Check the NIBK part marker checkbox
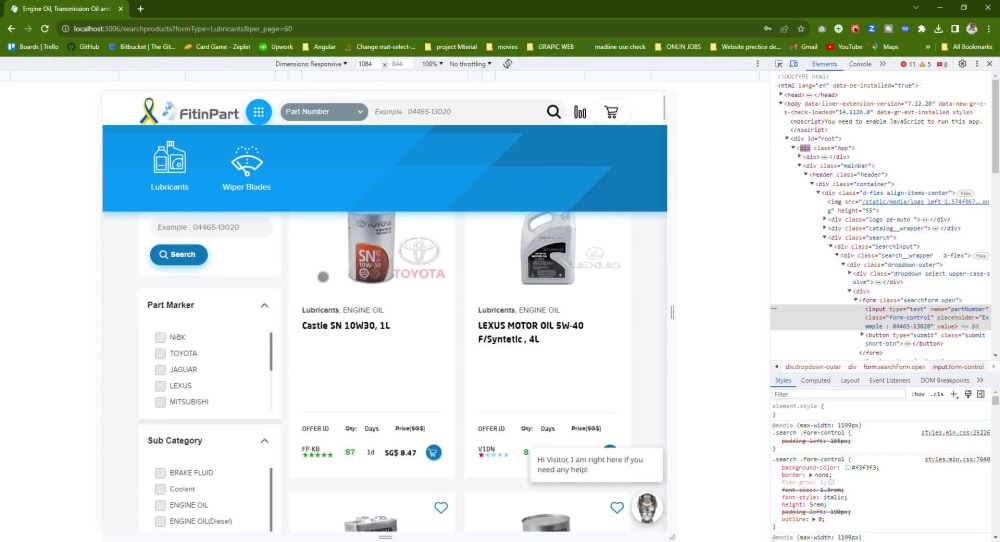Image resolution: width=1000 pixels, height=542 pixels. [x=160, y=337]
